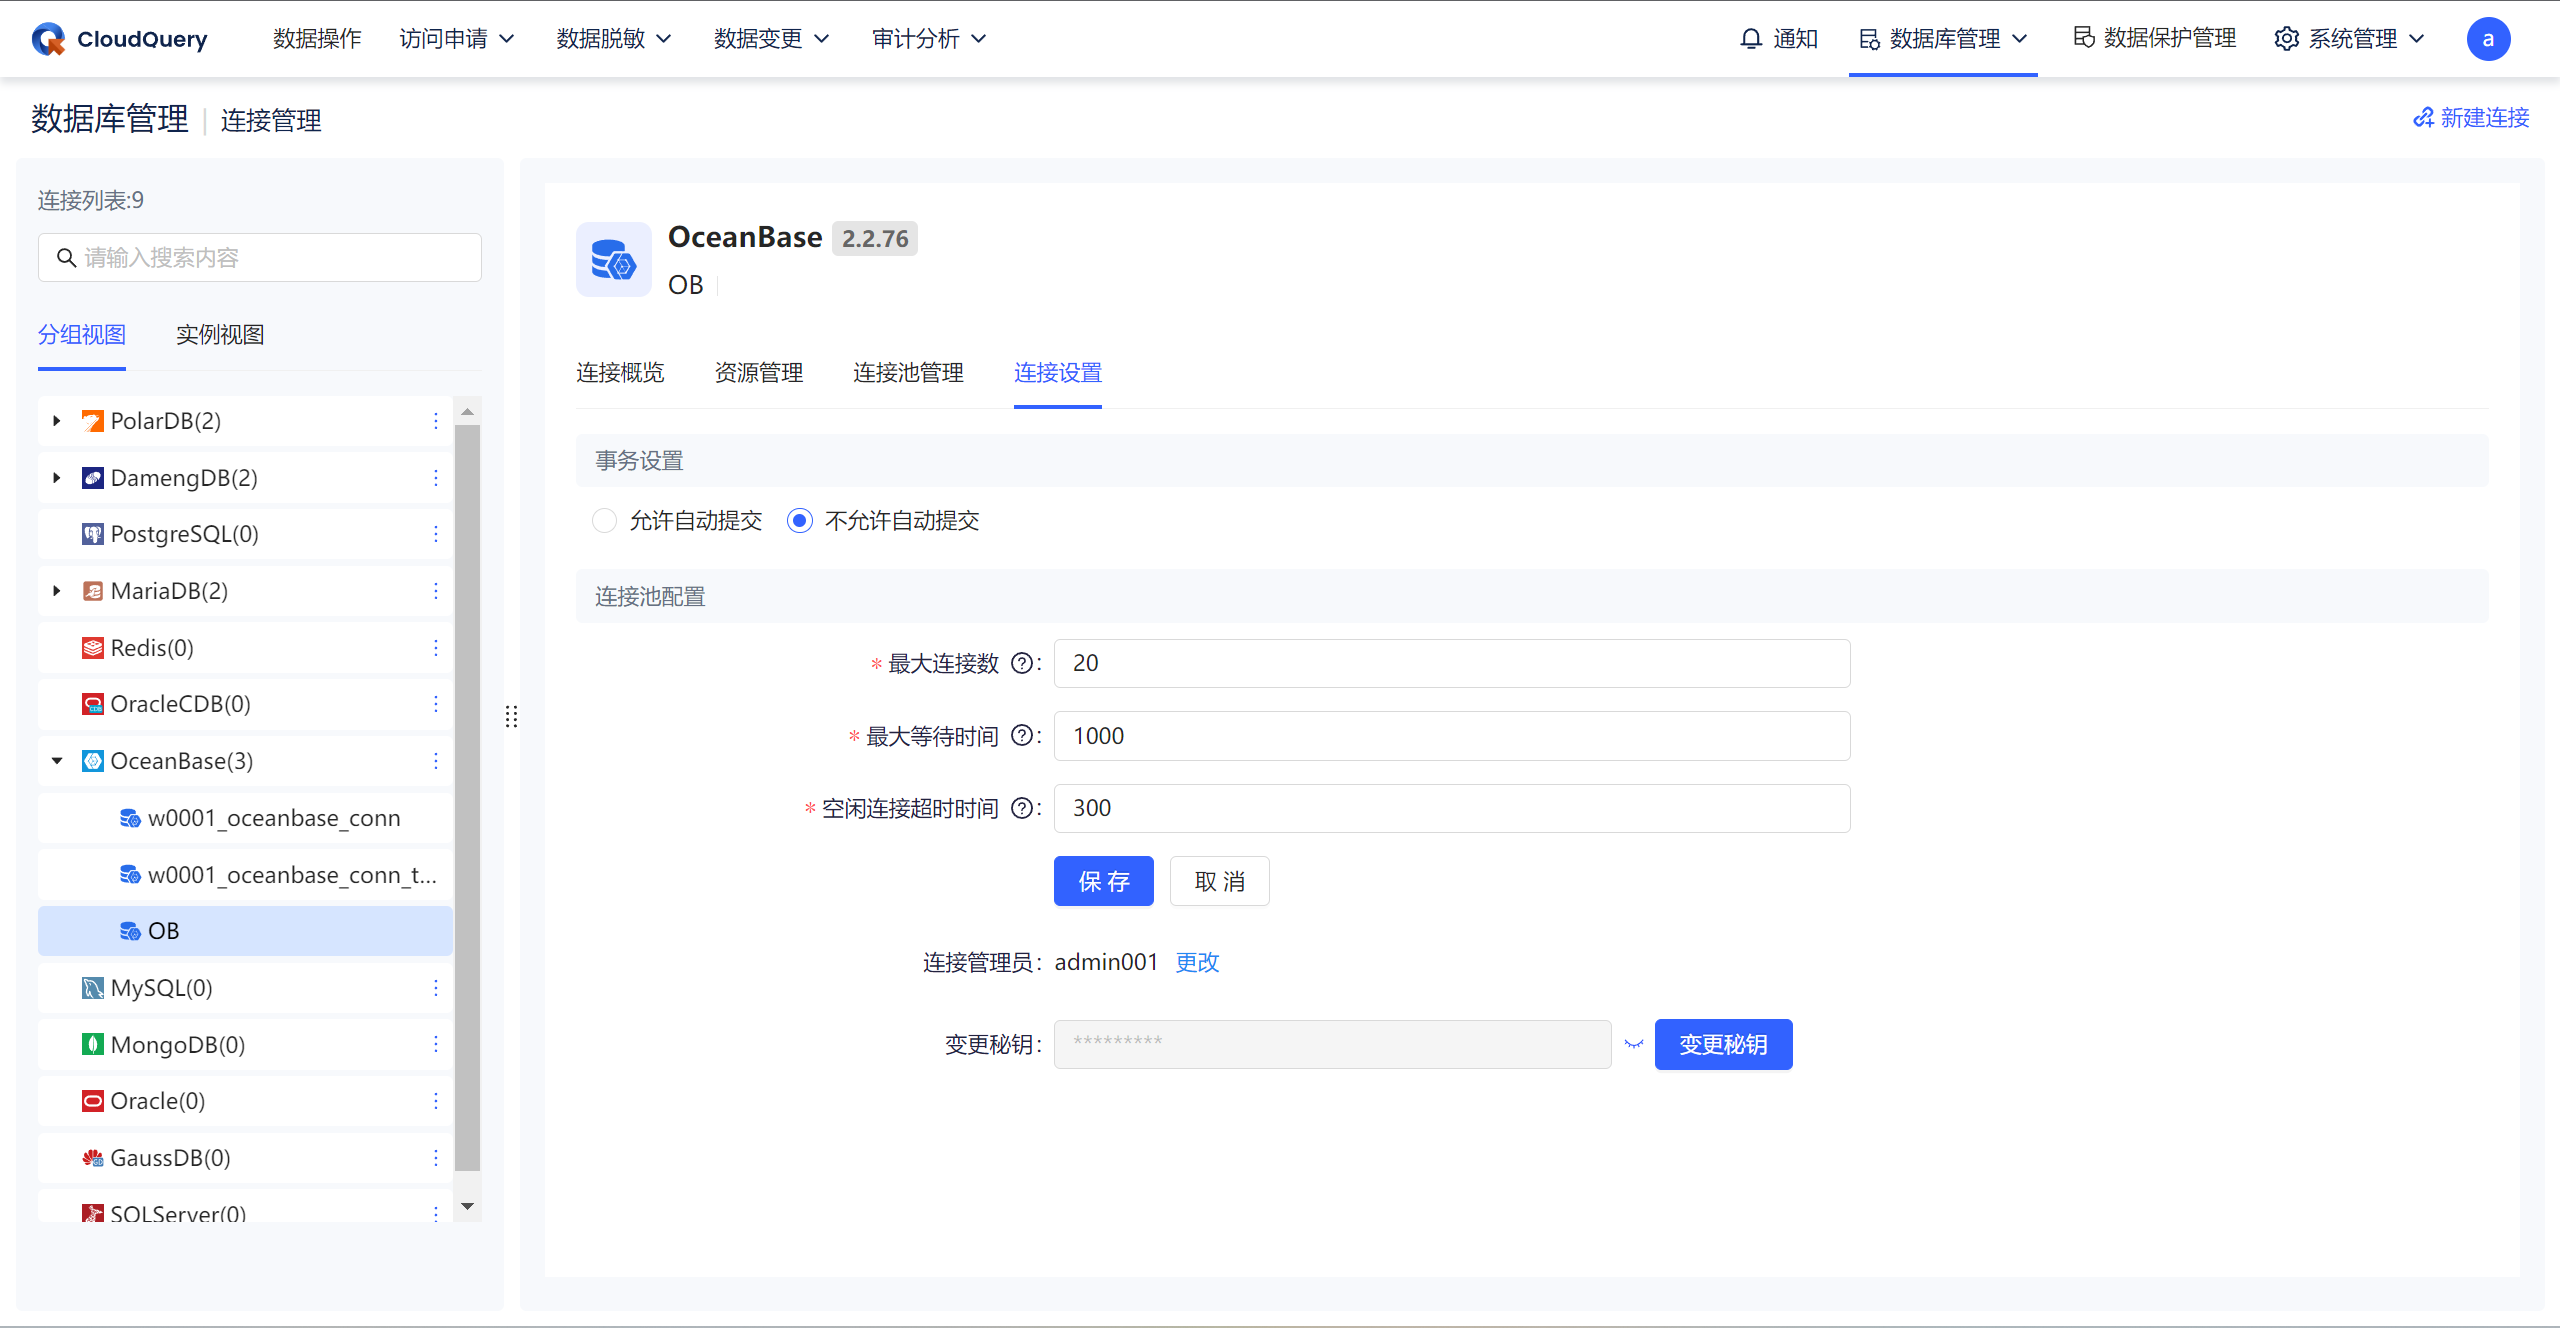Switch to the 实例视图 tab
2560x1328 pixels.
pyautogui.click(x=220, y=335)
